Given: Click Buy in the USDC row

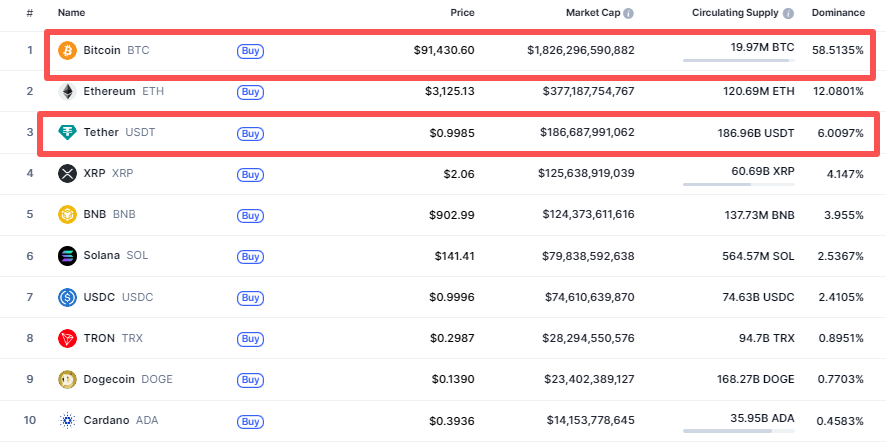Looking at the screenshot, I should (250, 298).
